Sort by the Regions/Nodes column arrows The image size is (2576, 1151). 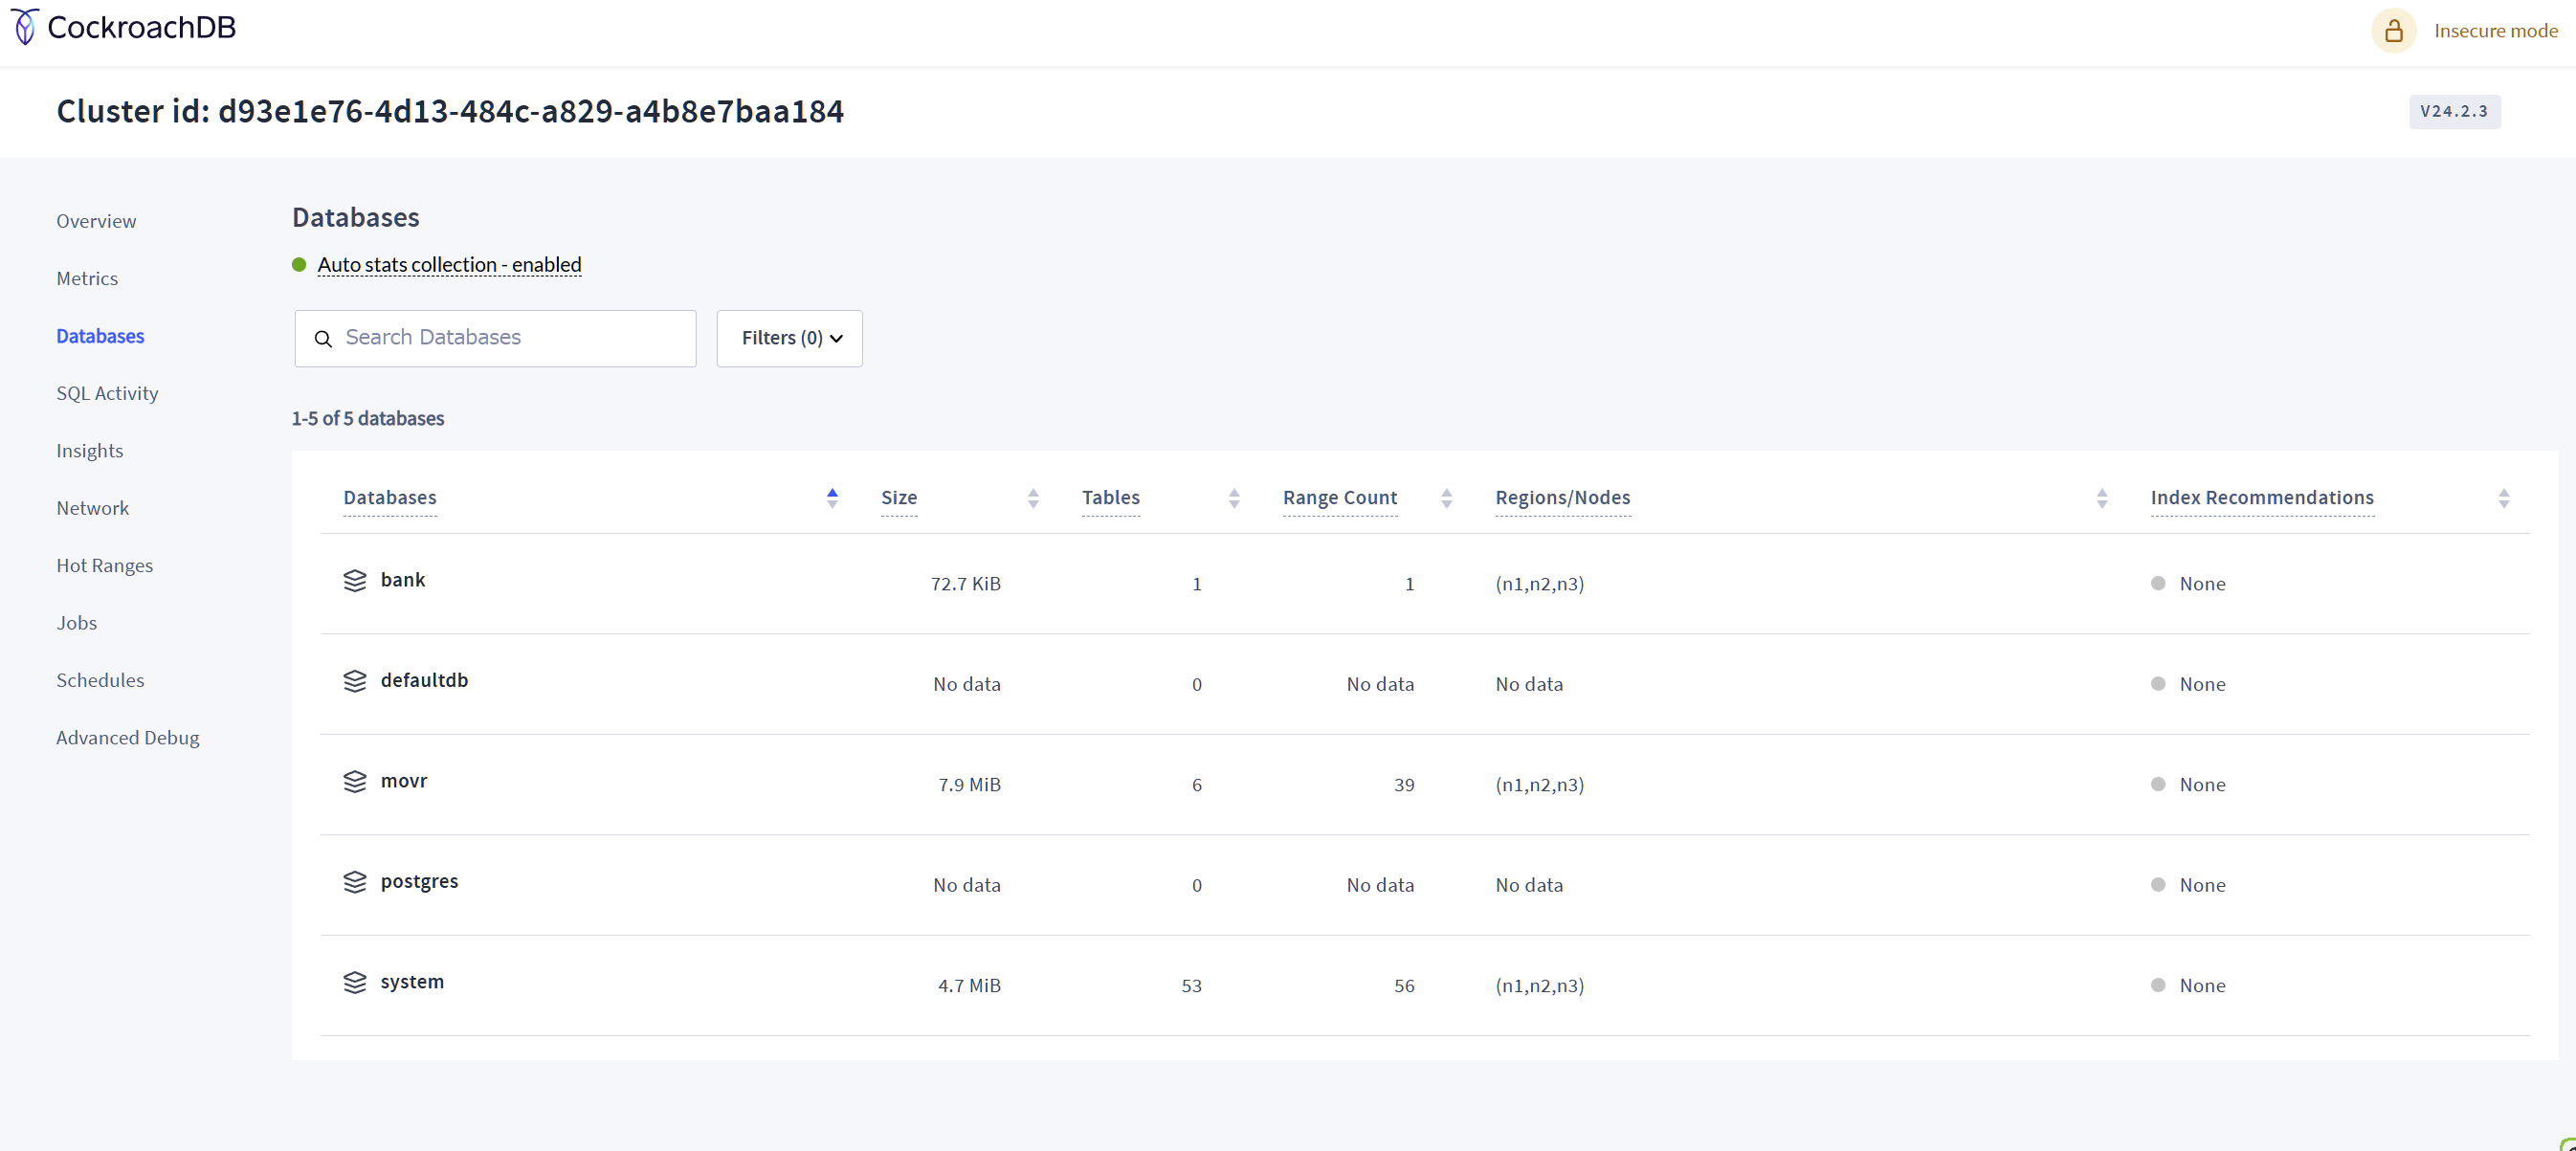click(2102, 498)
